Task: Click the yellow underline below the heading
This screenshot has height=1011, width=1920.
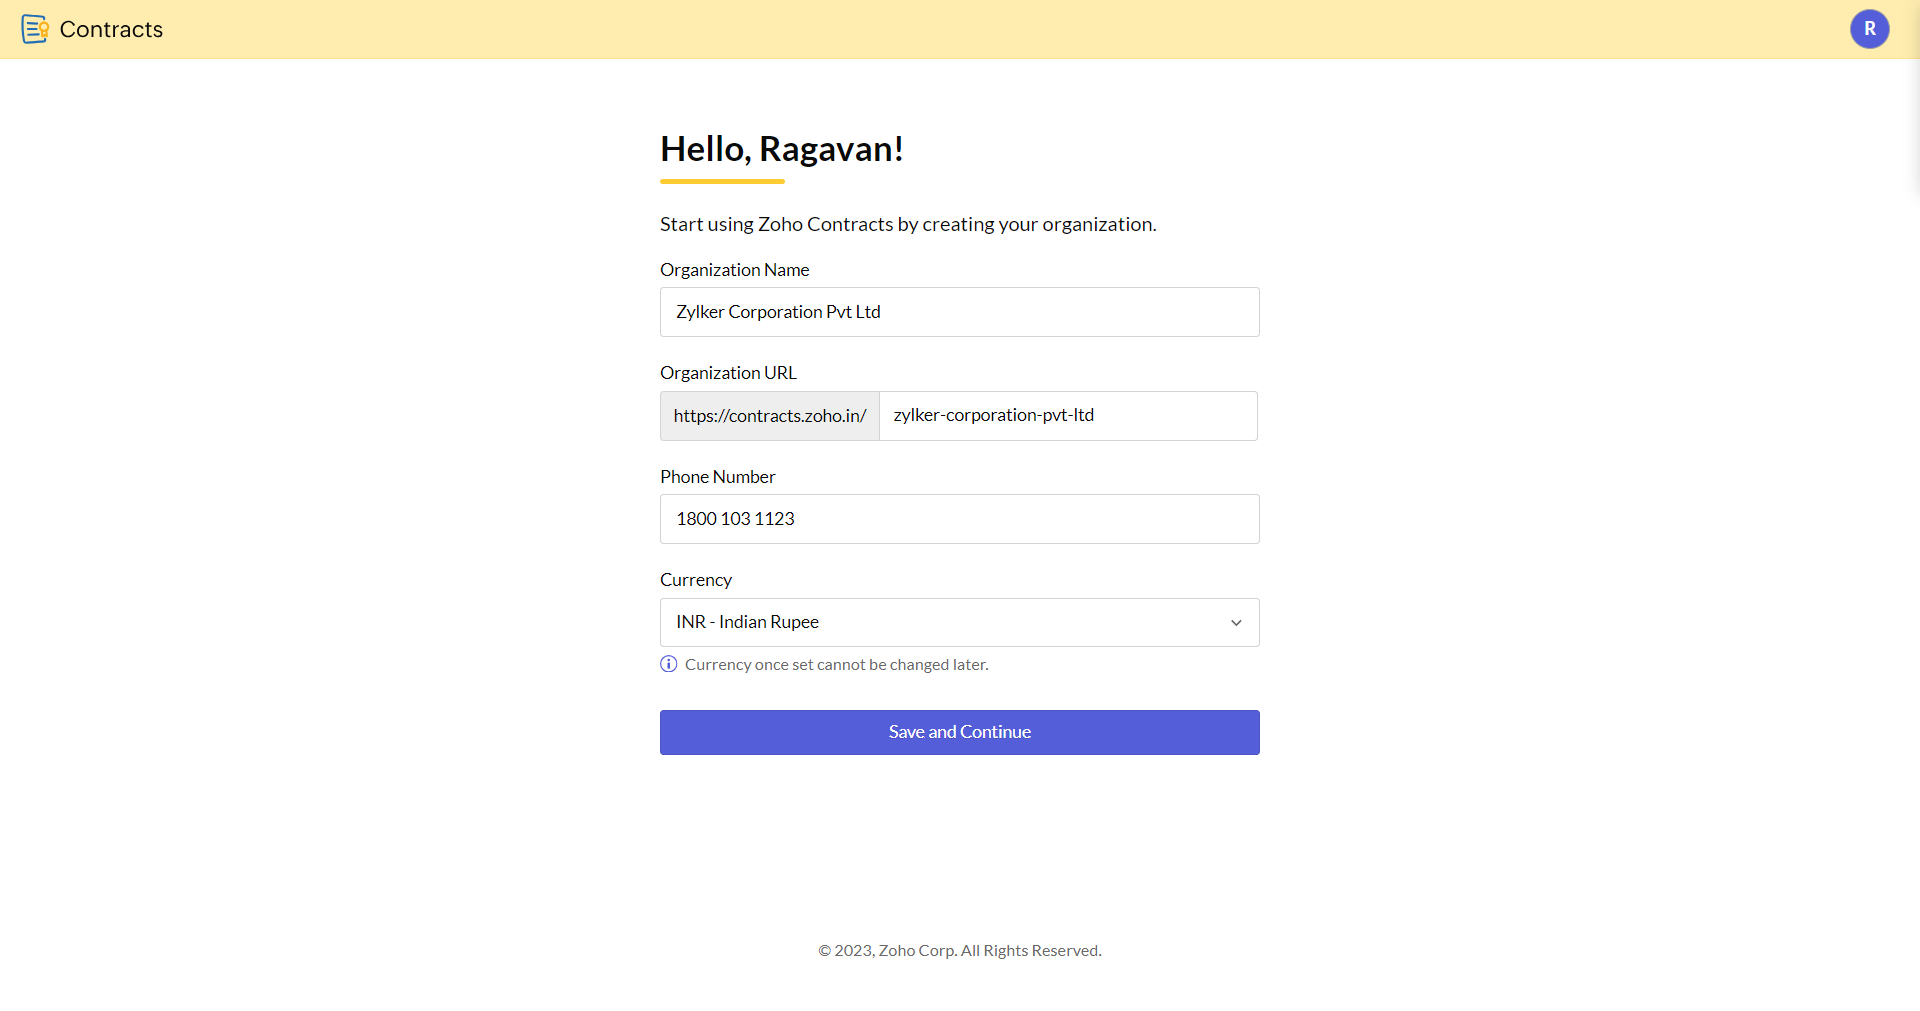Action: point(722,181)
